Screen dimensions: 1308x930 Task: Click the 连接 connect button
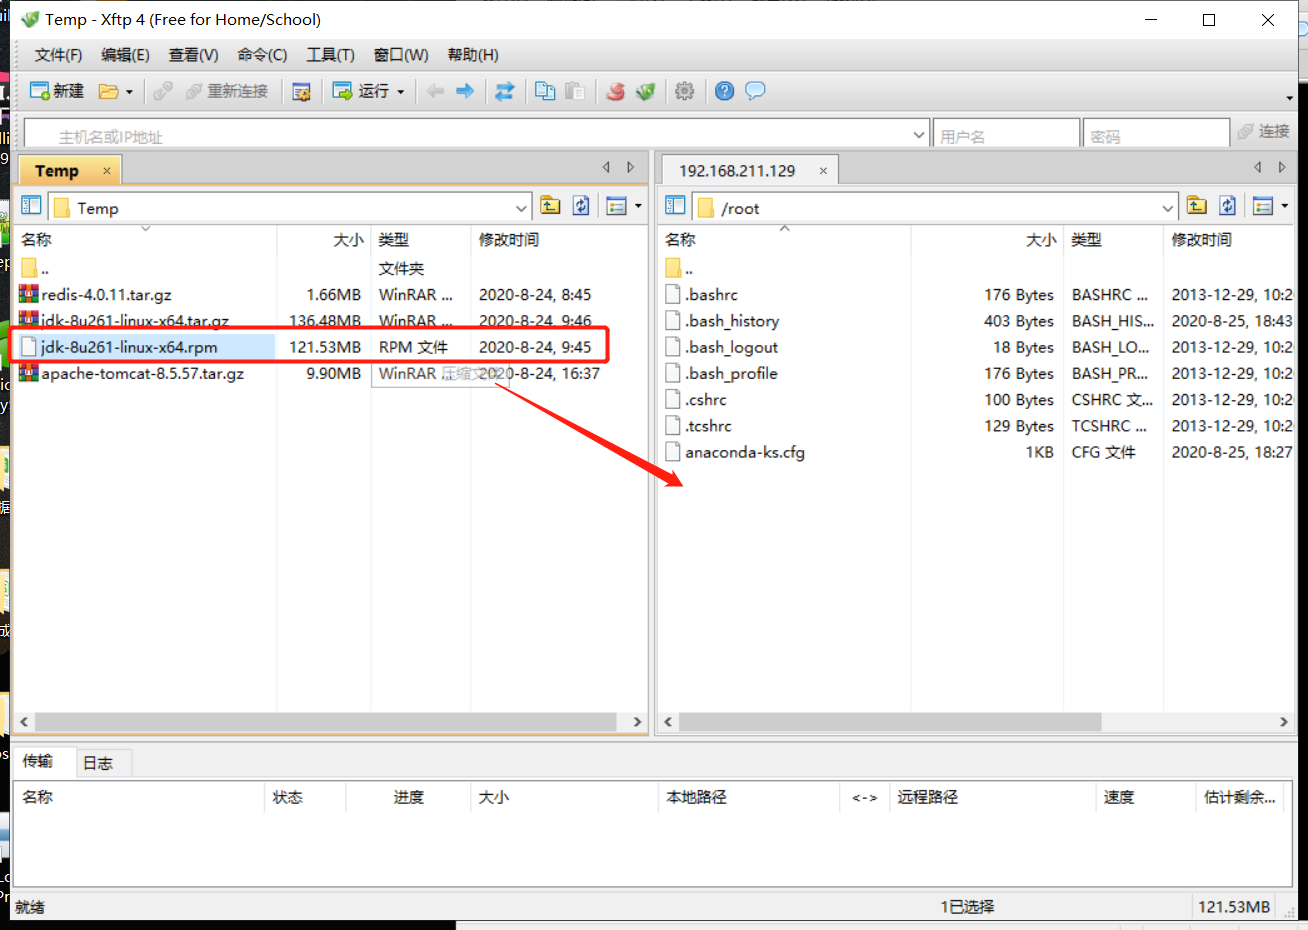tap(1272, 130)
